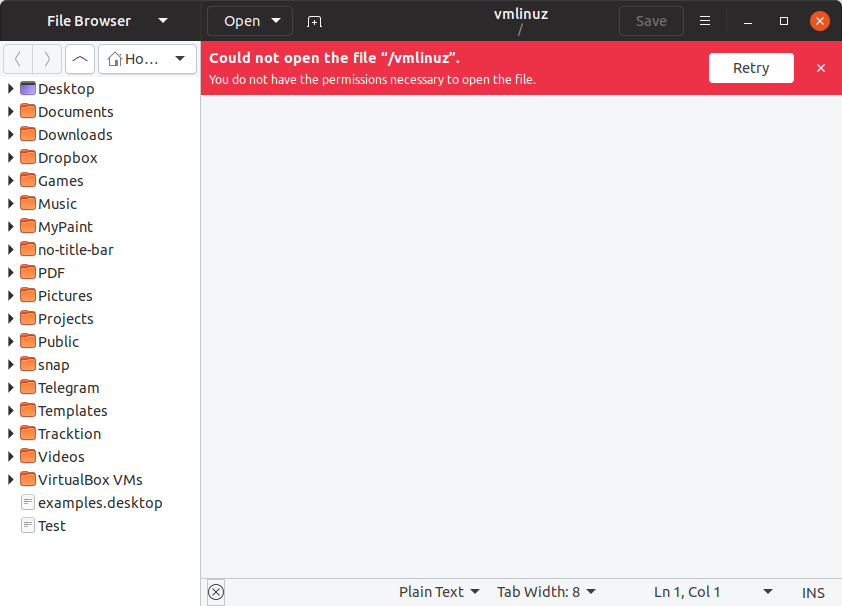Viewport: 842px width, 606px height.
Task: Close the window with orange X
Action: (819, 21)
